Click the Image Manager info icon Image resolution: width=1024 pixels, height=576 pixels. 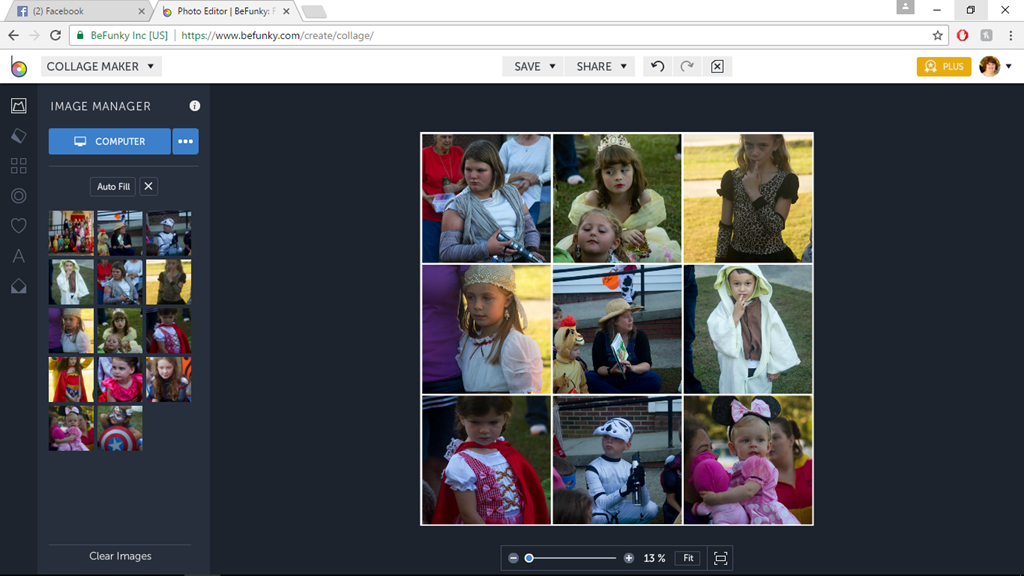(195, 106)
